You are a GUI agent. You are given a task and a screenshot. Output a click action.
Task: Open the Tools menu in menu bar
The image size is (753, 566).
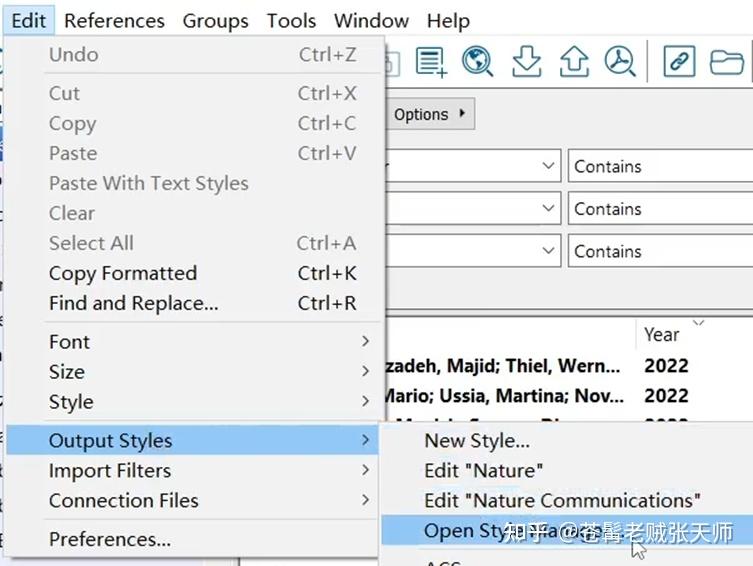coord(291,20)
